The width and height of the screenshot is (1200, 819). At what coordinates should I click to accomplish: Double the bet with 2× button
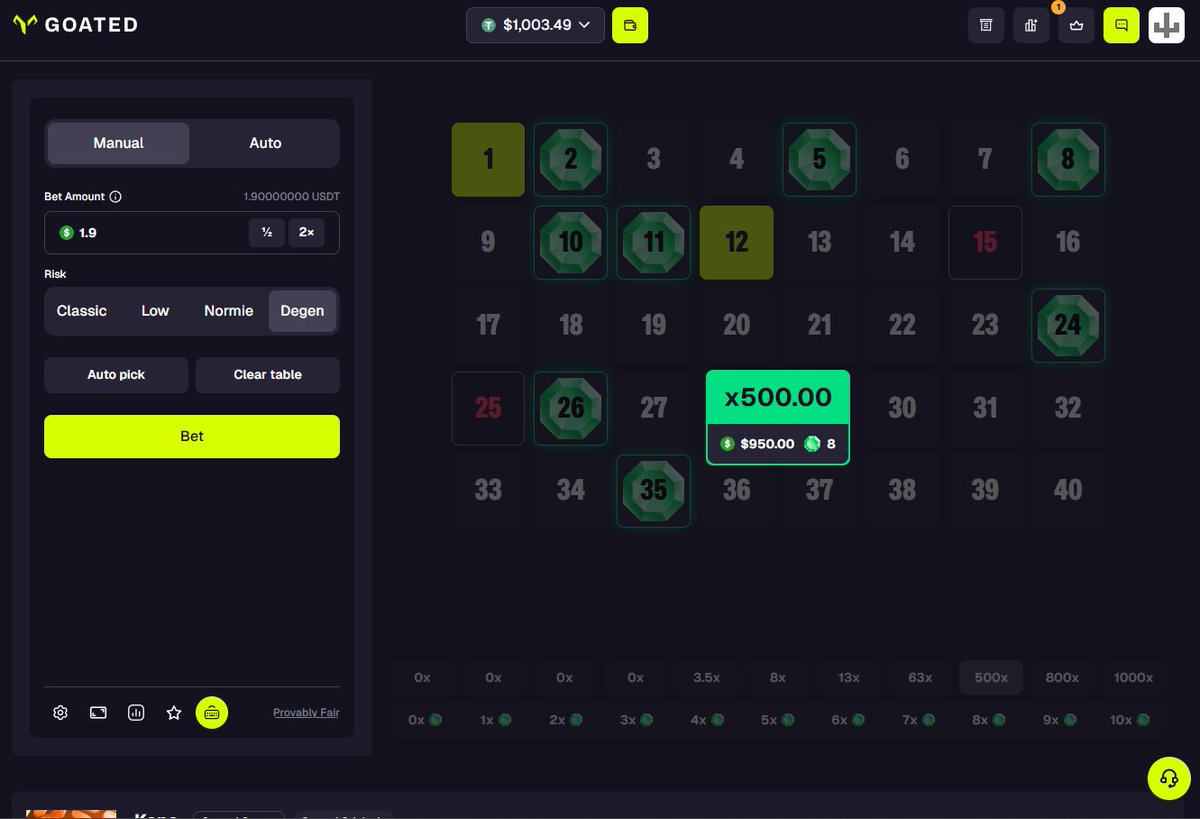(306, 232)
